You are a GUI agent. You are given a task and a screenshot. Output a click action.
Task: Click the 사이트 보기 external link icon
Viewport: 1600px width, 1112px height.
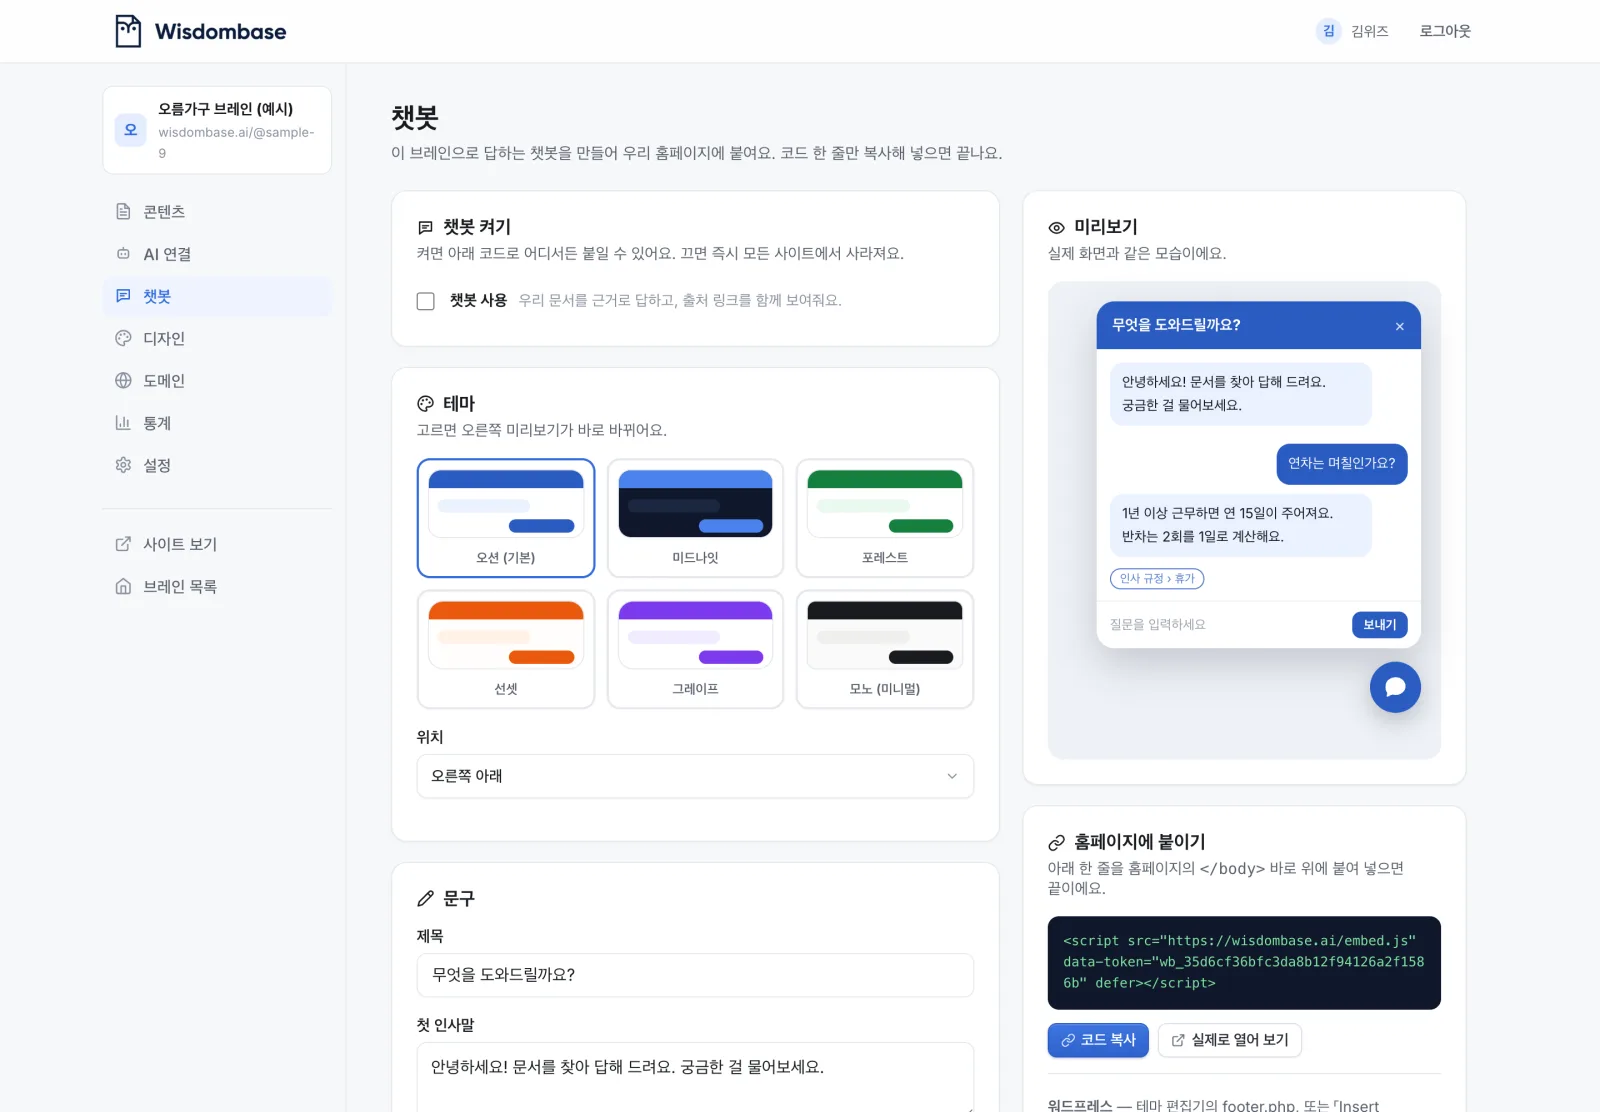click(x=123, y=544)
